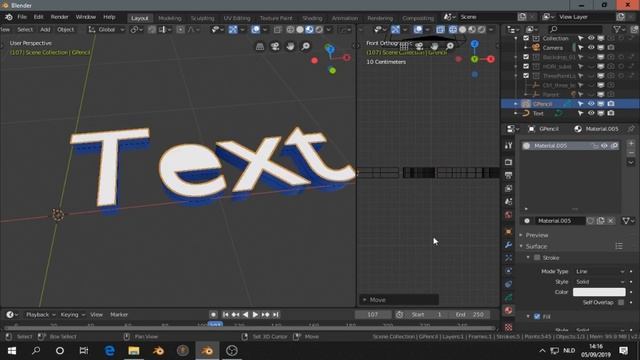Enable the Self Overlap checkbox
Screen dimensions: 640x360
pyautogui.click(x=621, y=302)
